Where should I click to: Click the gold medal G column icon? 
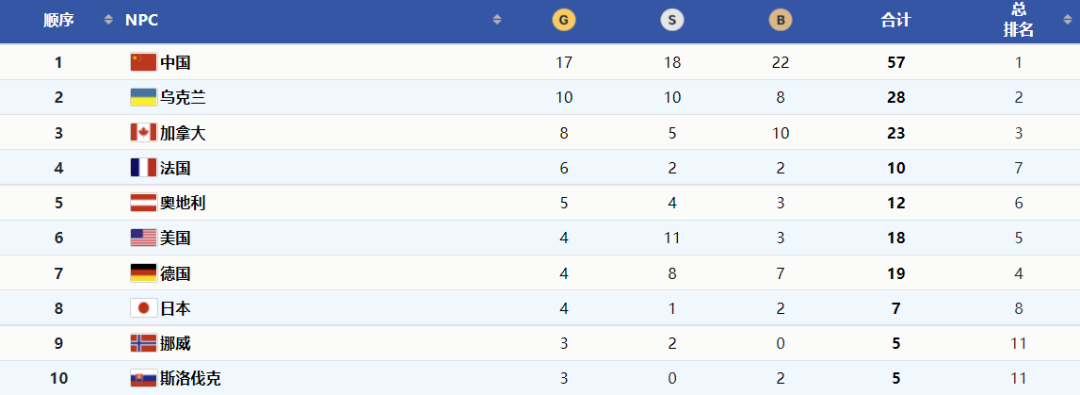click(x=563, y=21)
